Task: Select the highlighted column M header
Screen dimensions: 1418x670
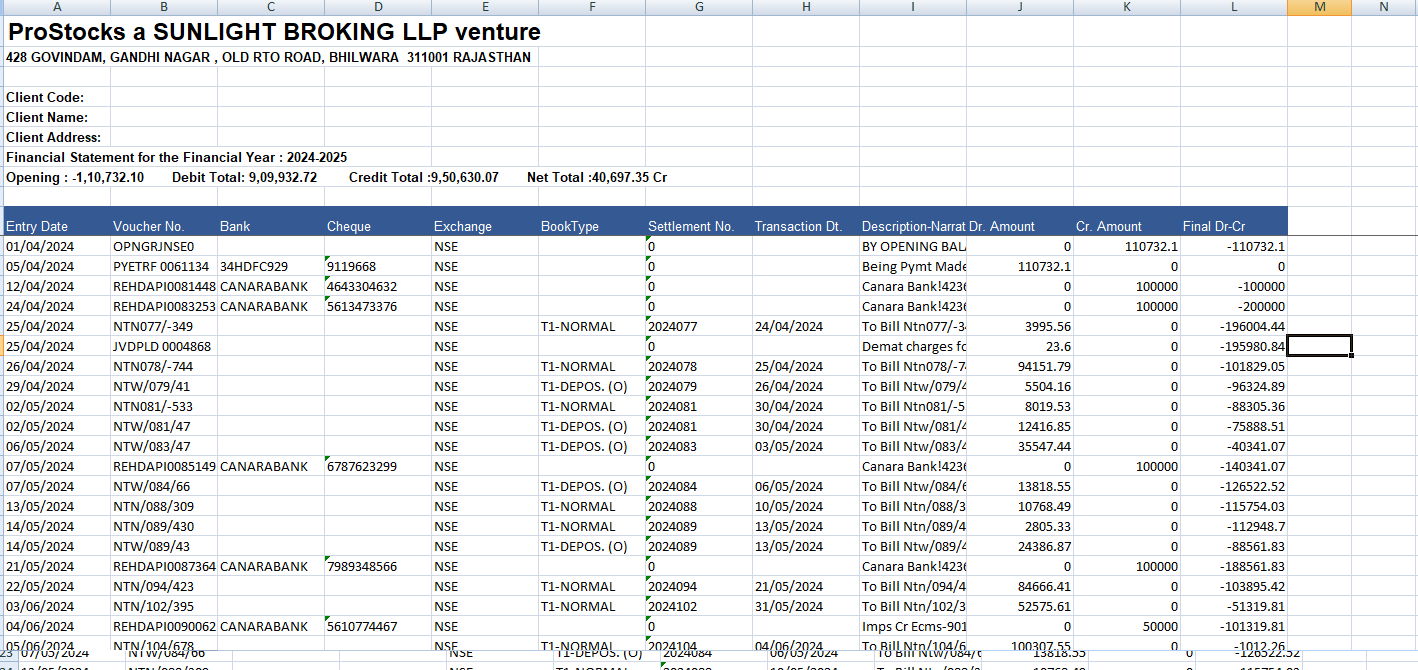Action: coord(1320,8)
